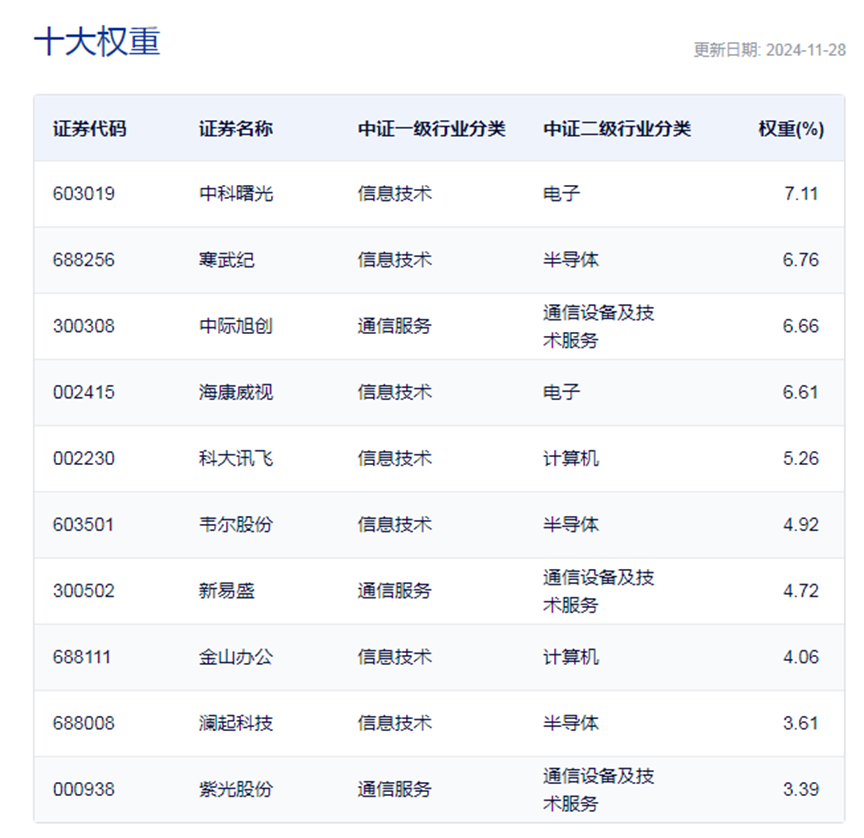Screen dimensions: 864x838
Task: Click the weight value 5.26
Action: tap(801, 458)
